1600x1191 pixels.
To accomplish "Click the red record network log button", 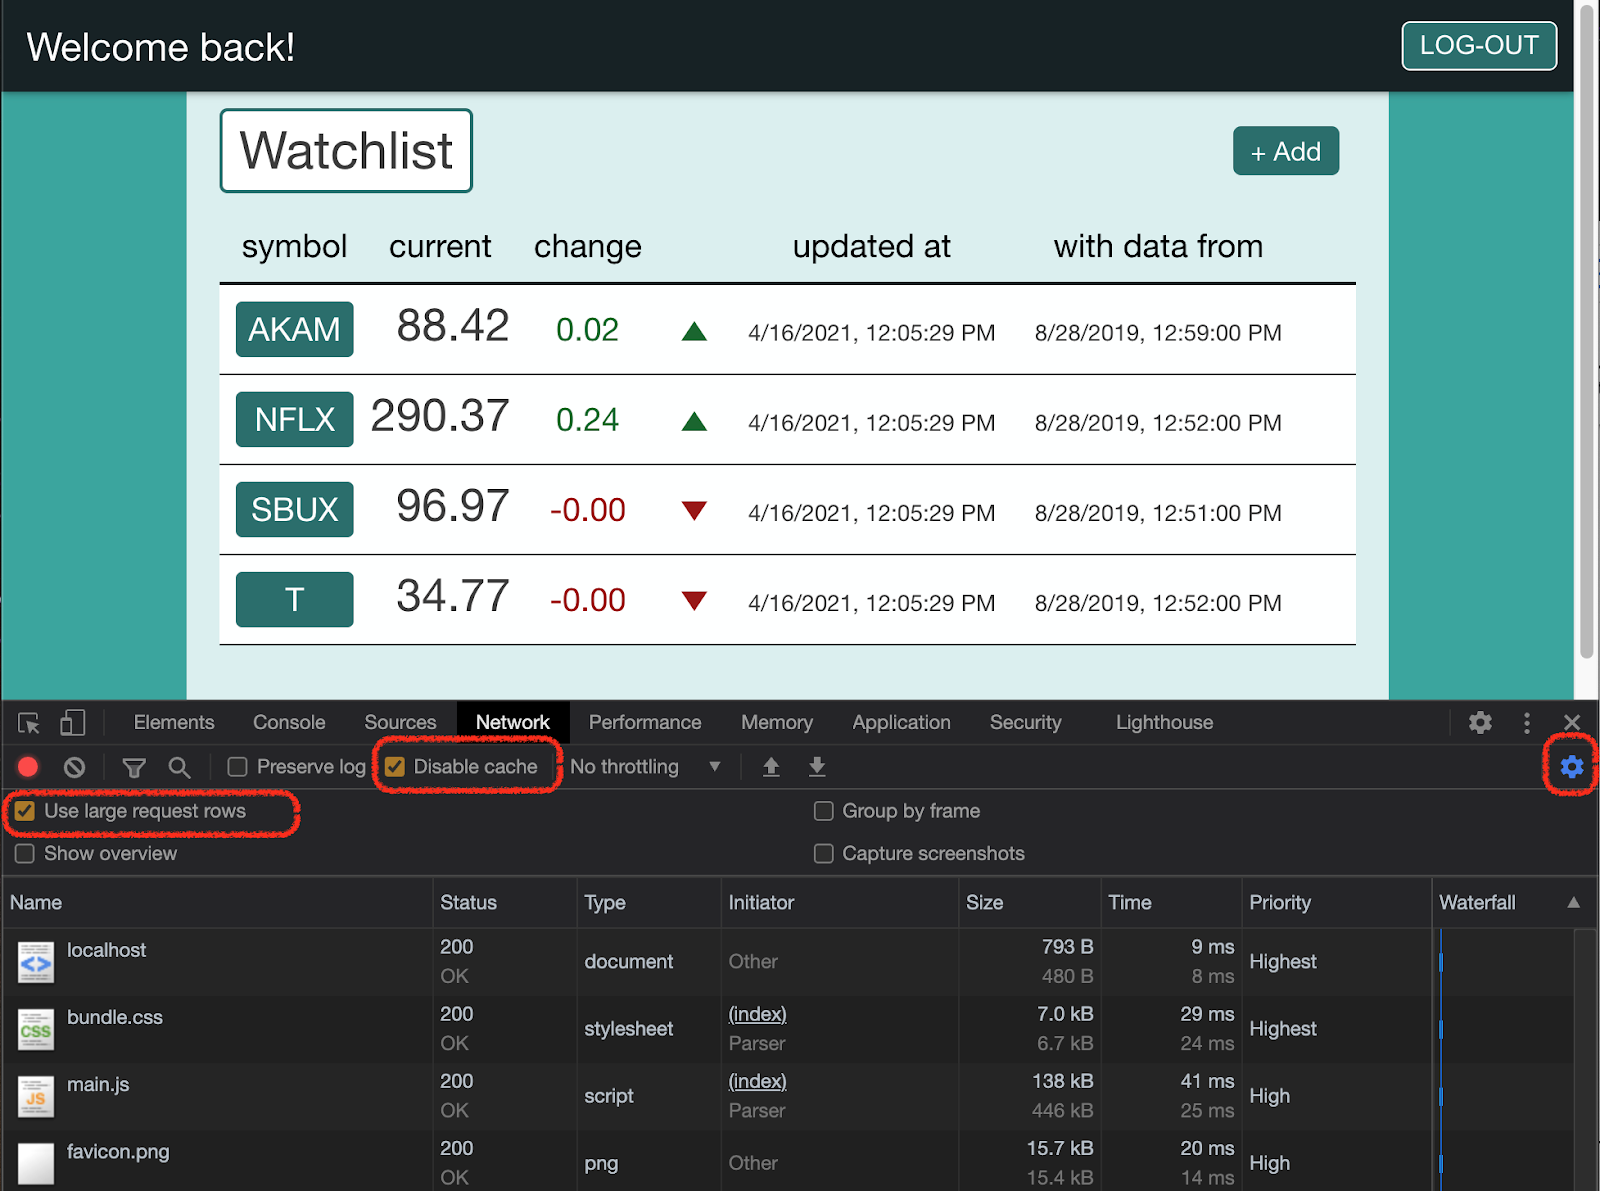I will pos(28,767).
